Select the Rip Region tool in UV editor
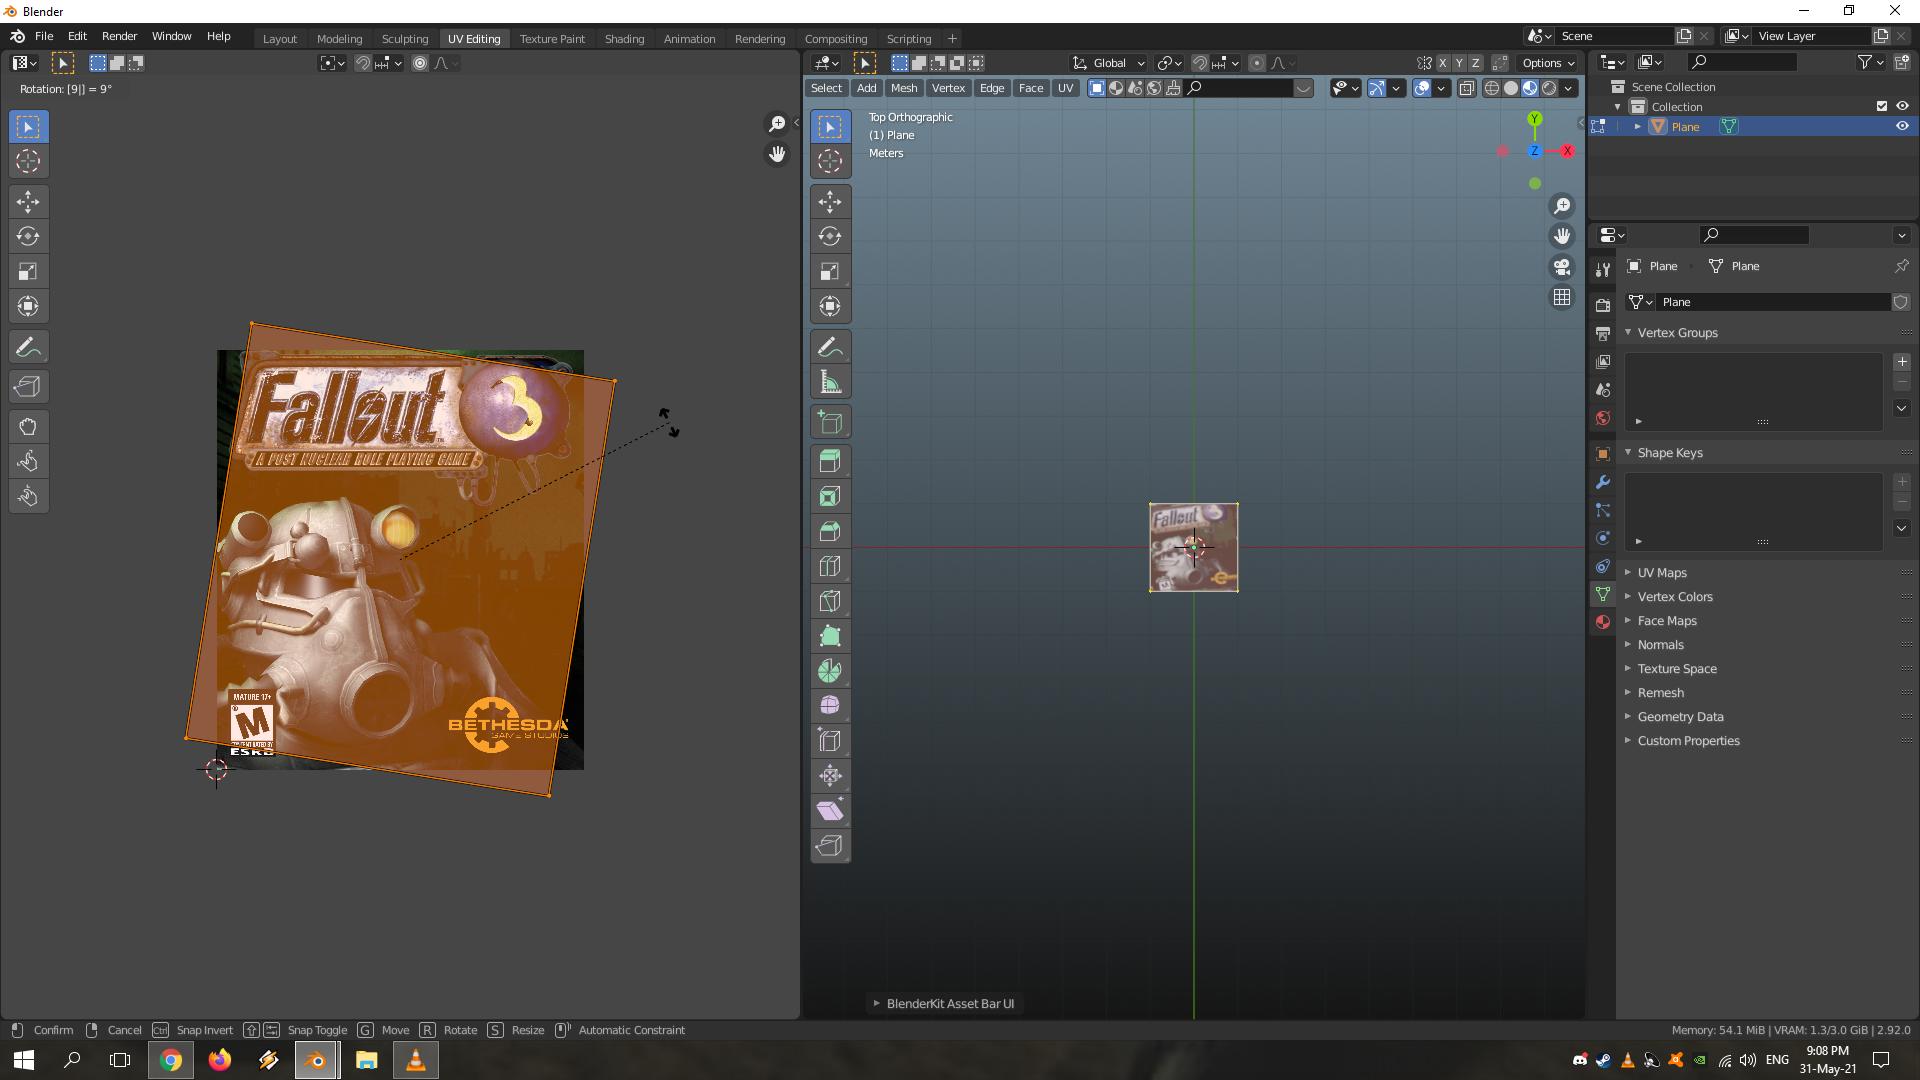 [28, 387]
